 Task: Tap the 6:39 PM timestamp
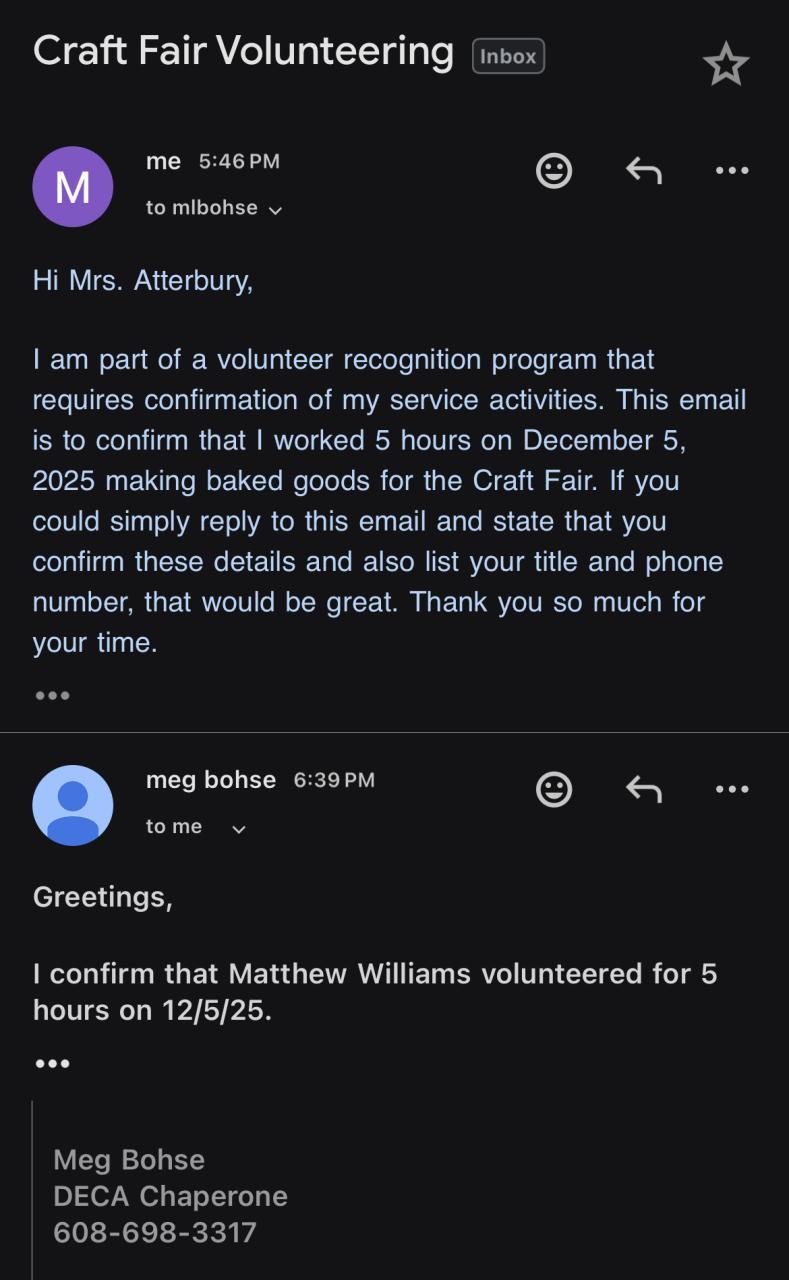pyautogui.click(x=334, y=780)
